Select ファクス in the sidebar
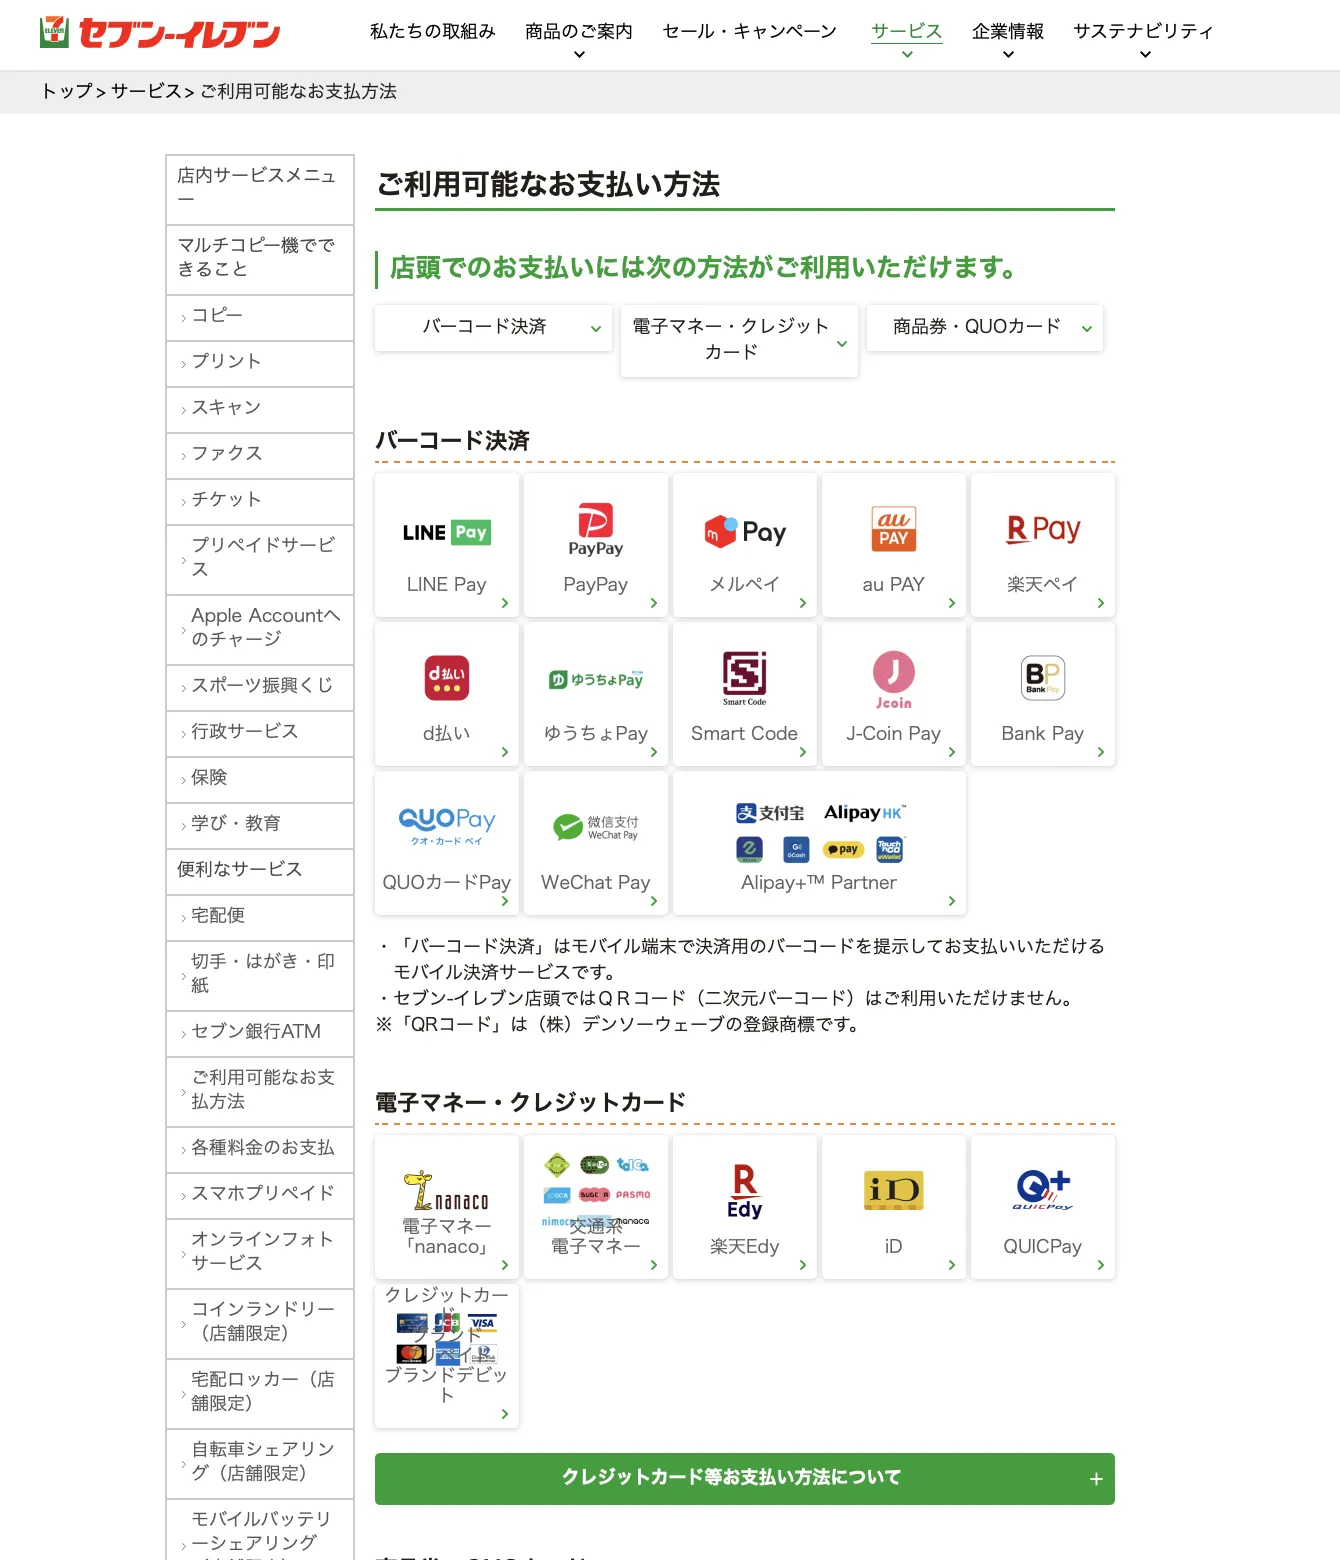This screenshot has height=1560, width=1340. pos(260,455)
